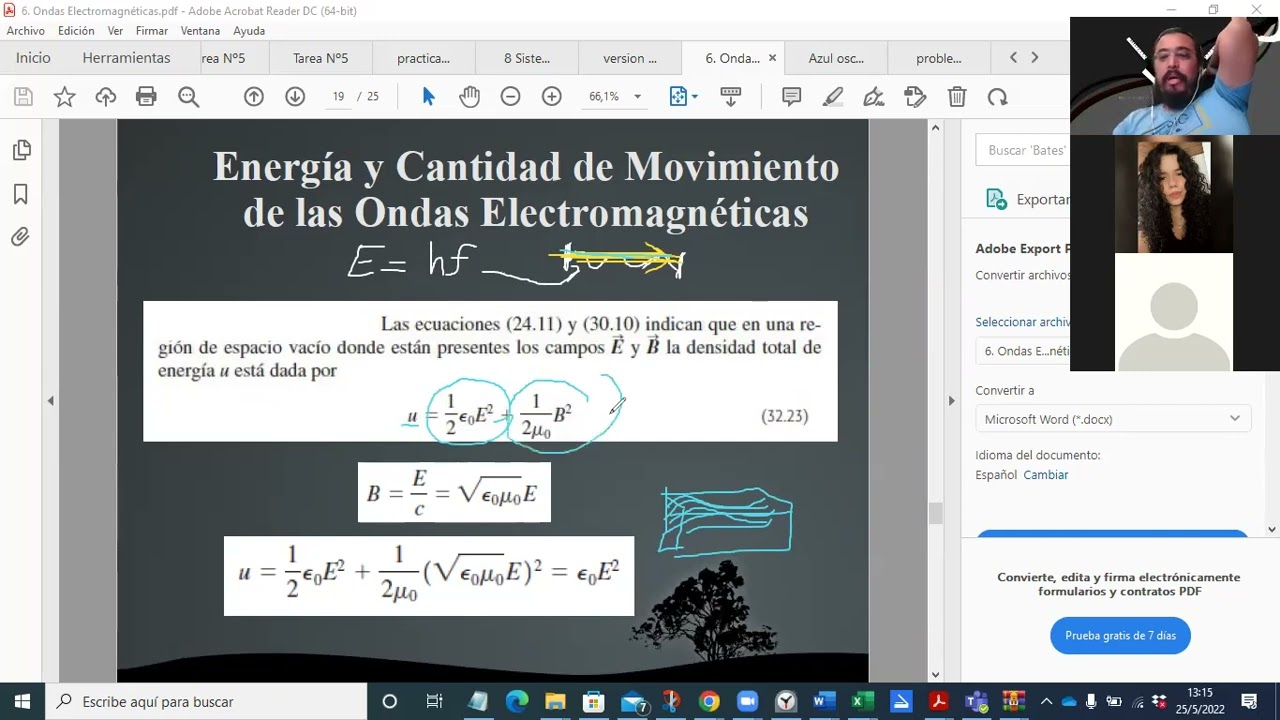Close the 6. Onda... tab
1280x720 pixels.
click(772, 58)
